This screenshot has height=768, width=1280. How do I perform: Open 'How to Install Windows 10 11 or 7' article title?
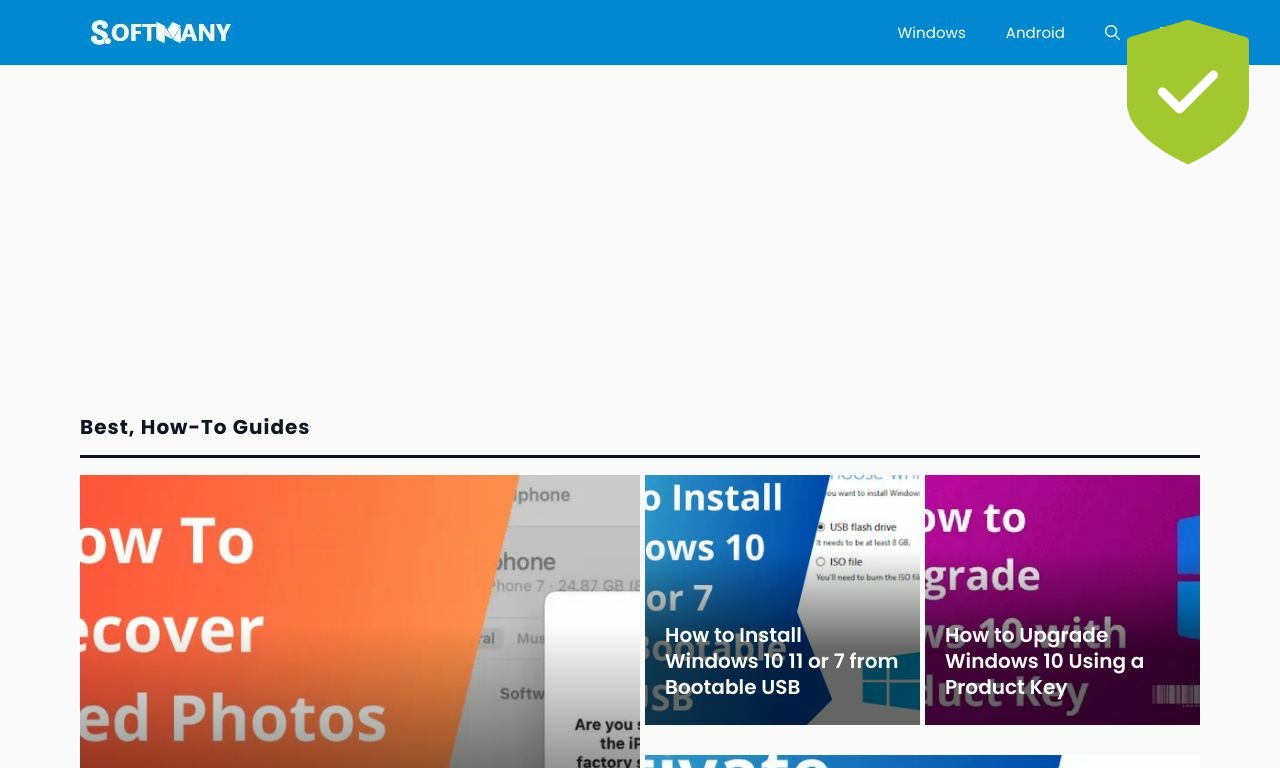click(x=781, y=661)
